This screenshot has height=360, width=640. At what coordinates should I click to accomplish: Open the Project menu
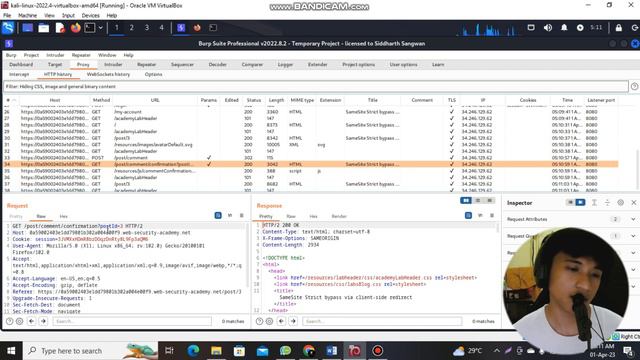click(31, 55)
